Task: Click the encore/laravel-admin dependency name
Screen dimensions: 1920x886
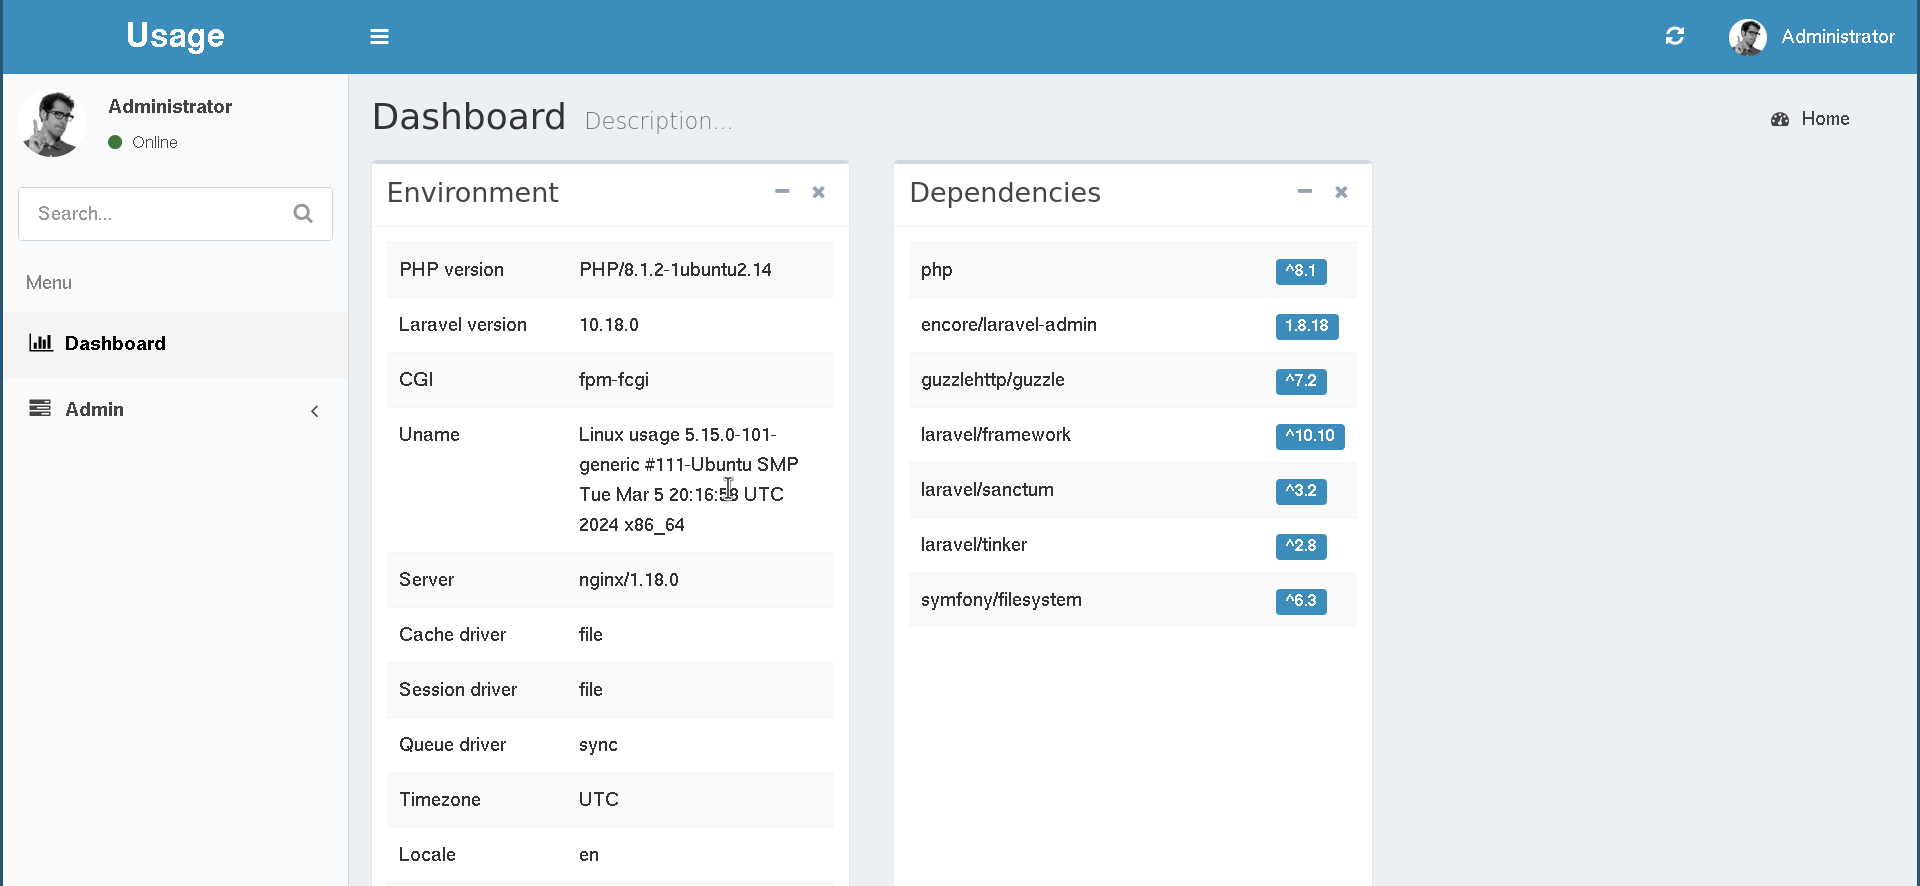Action: tap(1009, 325)
